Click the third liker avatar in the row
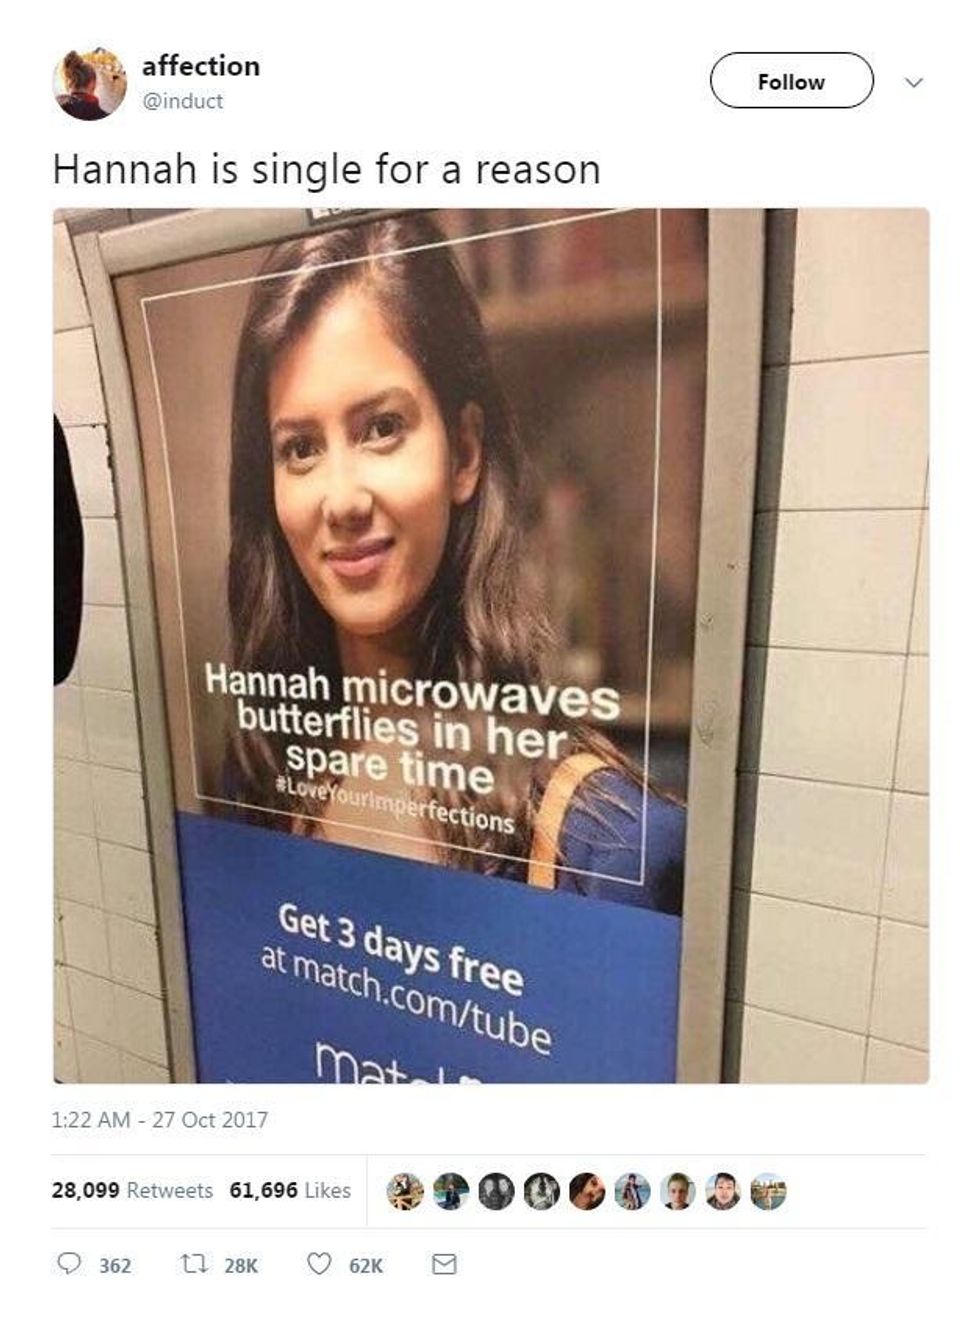980x1321 pixels. click(x=496, y=1191)
